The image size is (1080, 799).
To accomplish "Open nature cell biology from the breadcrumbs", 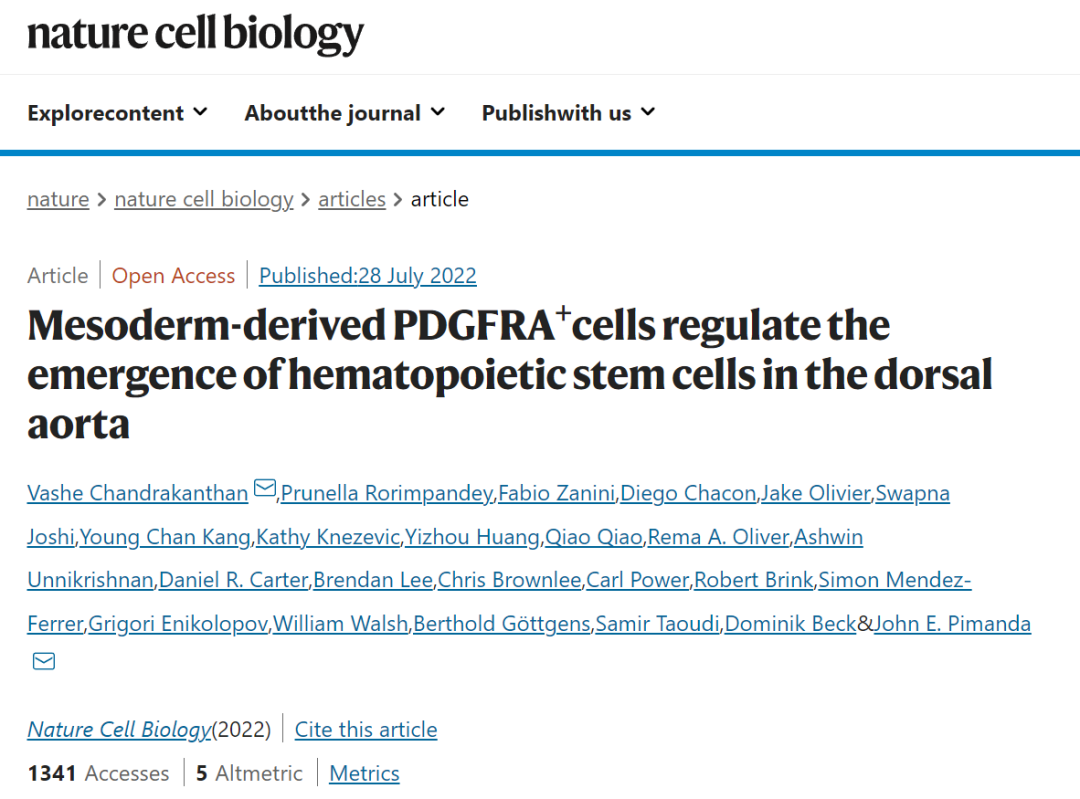I will pyautogui.click(x=203, y=199).
